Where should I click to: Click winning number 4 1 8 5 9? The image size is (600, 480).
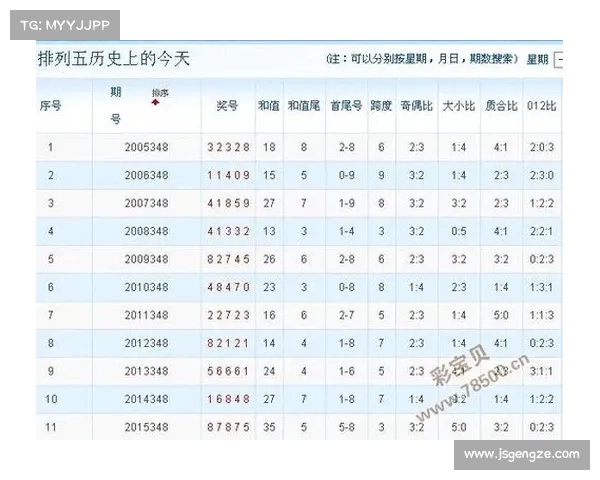[228, 203]
